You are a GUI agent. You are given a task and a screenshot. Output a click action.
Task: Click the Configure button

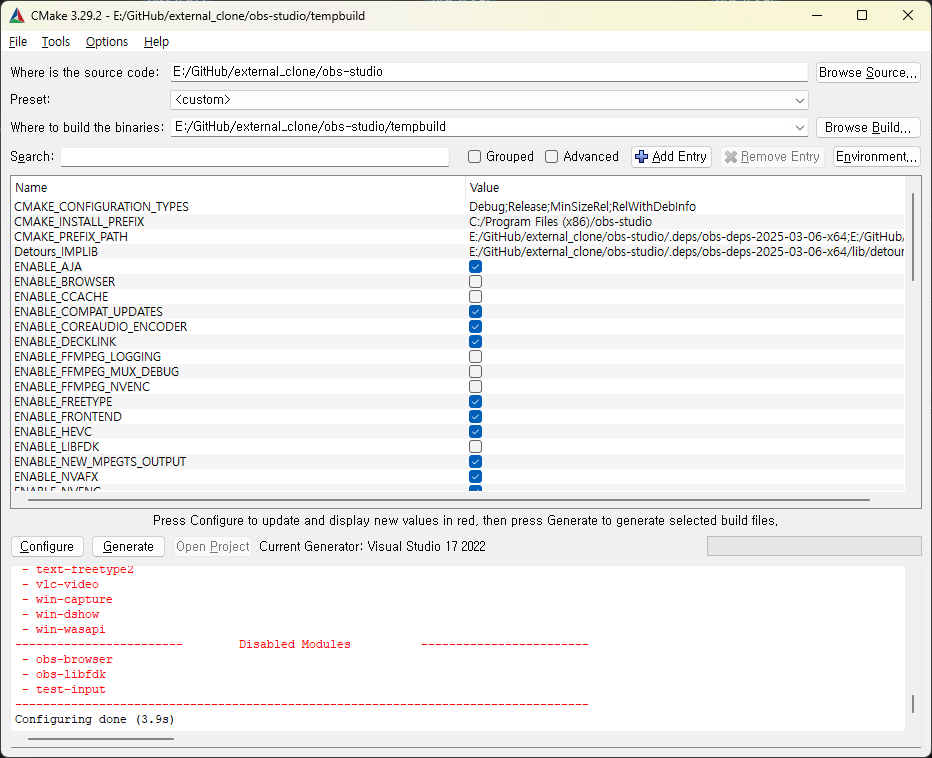tap(47, 546)
